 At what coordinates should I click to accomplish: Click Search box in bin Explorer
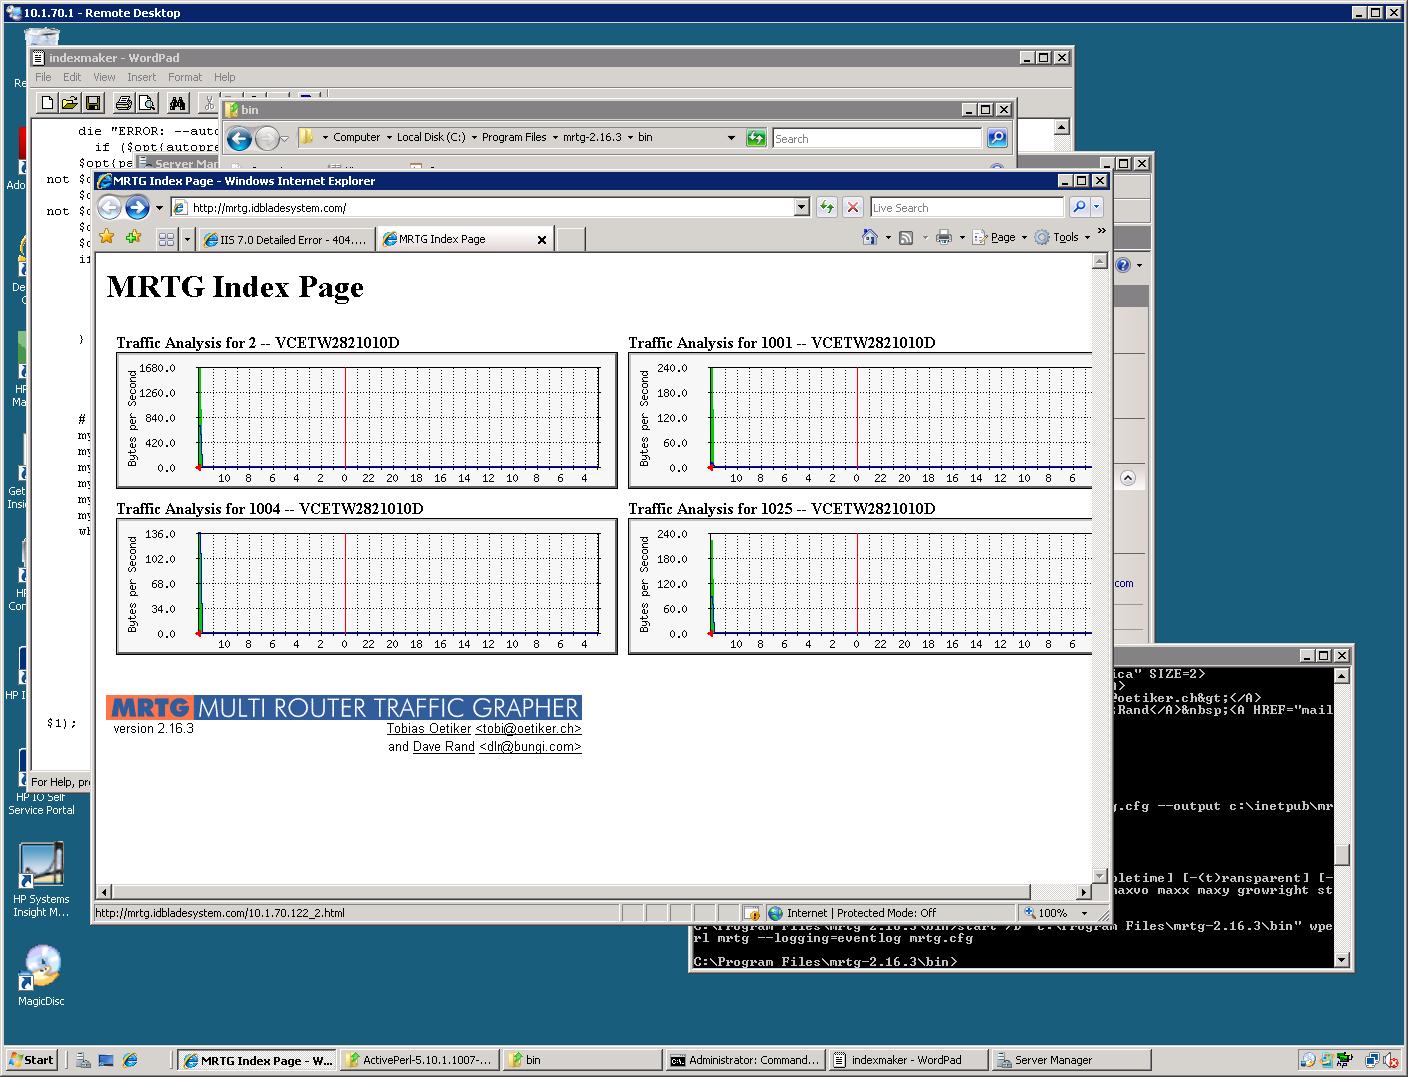tap(877, 138)
